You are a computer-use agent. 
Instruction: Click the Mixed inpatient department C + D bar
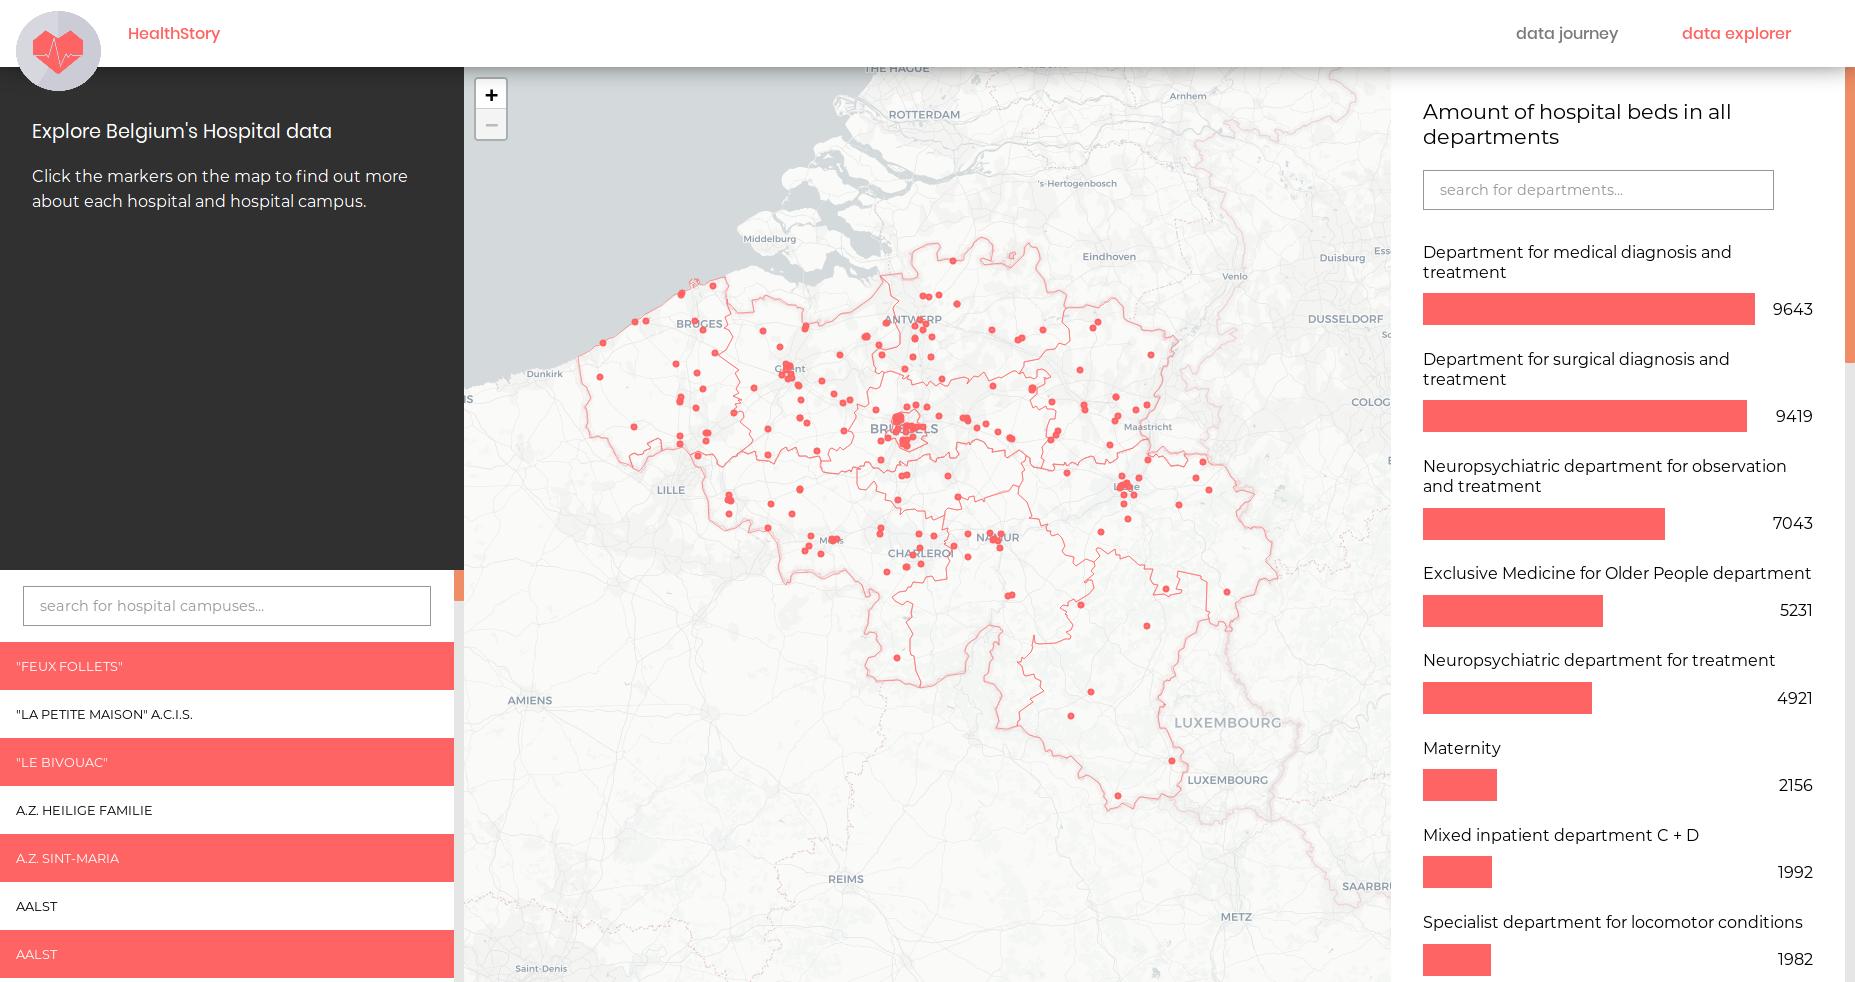click(x=1457, y=872)
